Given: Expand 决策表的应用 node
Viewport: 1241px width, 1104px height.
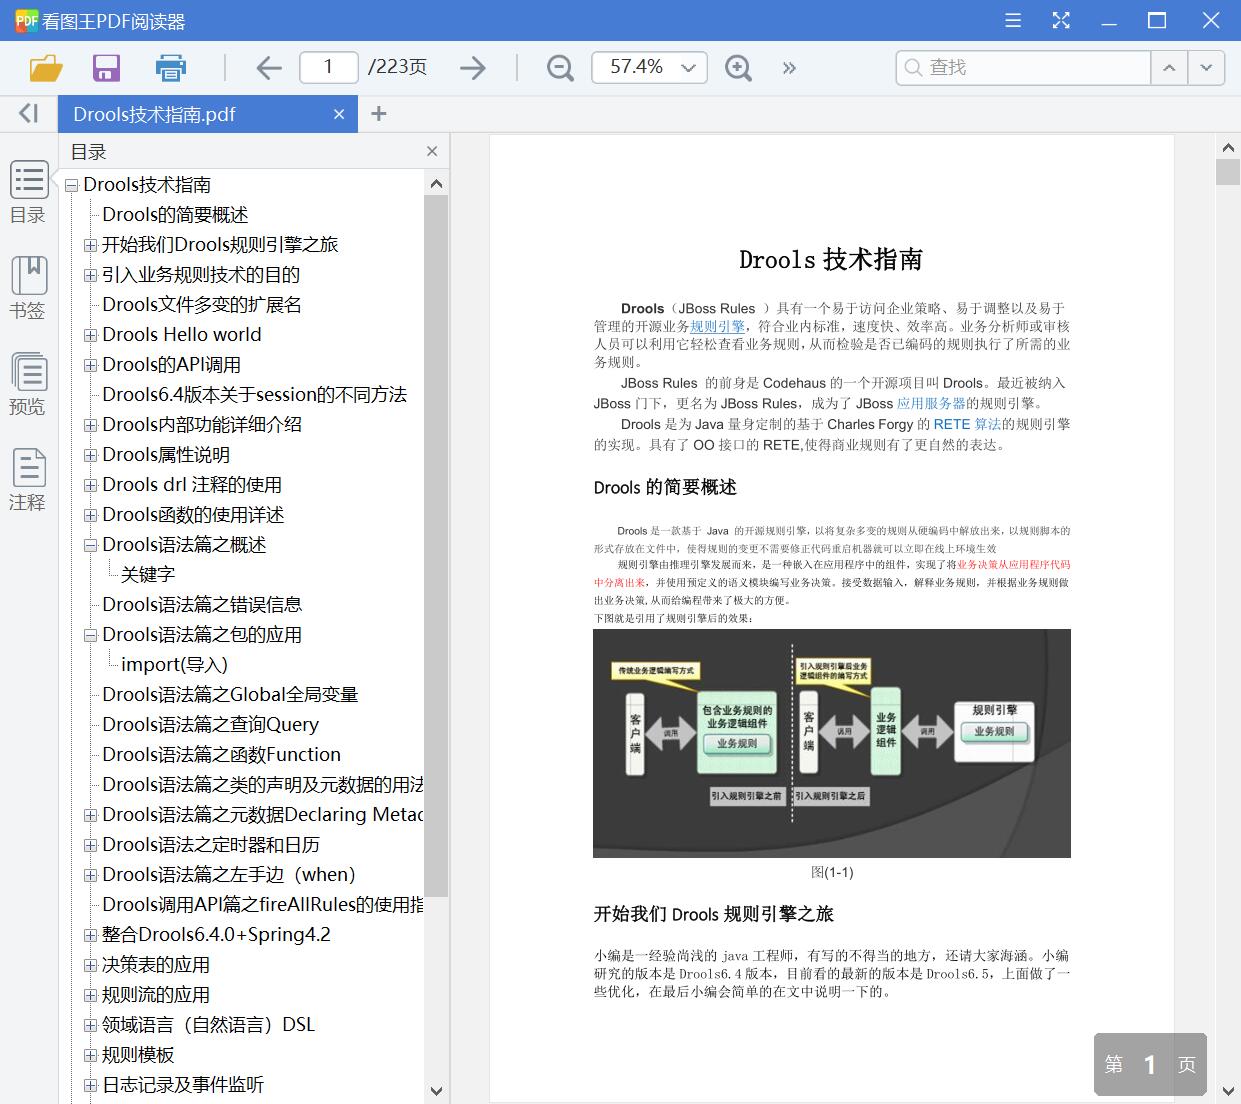Looking at the screenshot, I should (x=90, y=965).
